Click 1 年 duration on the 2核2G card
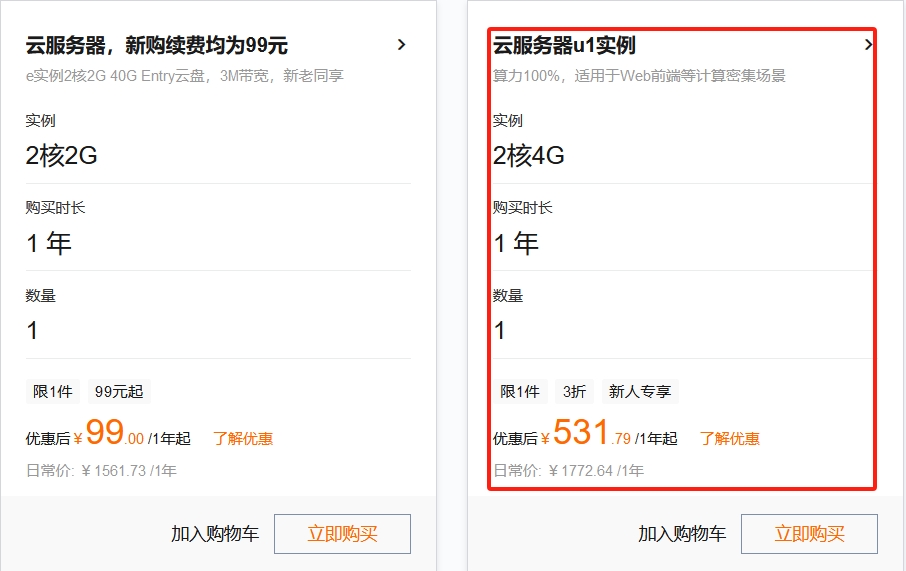906x571 pixels. (x=49, y=243)
